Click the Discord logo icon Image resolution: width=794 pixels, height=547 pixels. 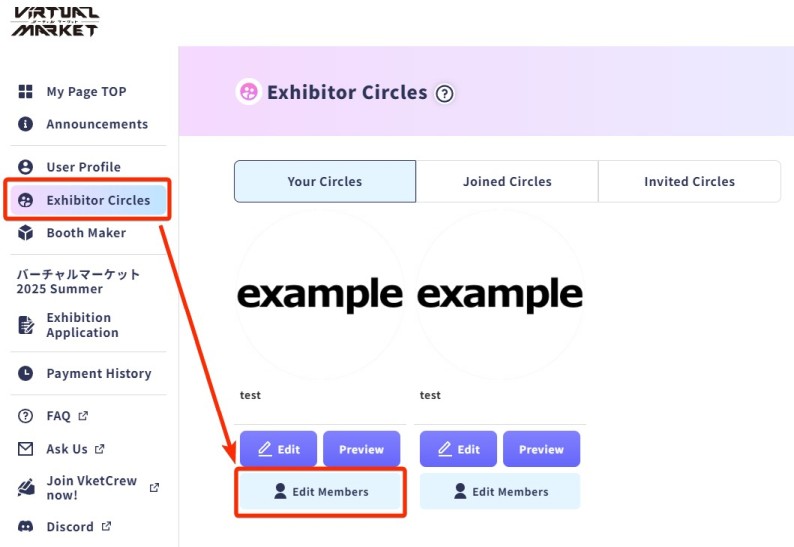(x=26, y=527)
